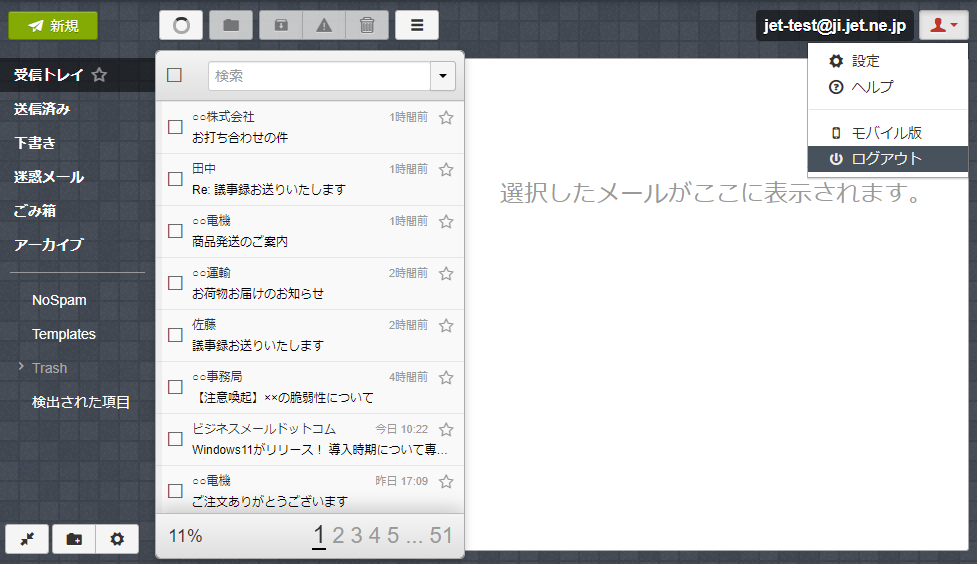Expand the Trash folder tree

click(21, 368)
